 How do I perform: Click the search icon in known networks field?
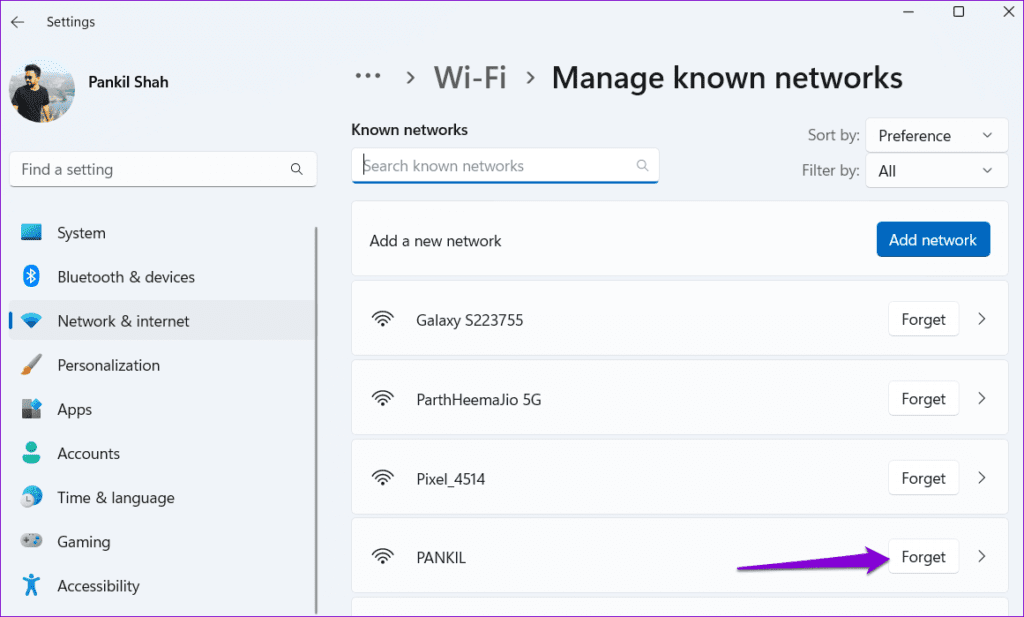643,166
